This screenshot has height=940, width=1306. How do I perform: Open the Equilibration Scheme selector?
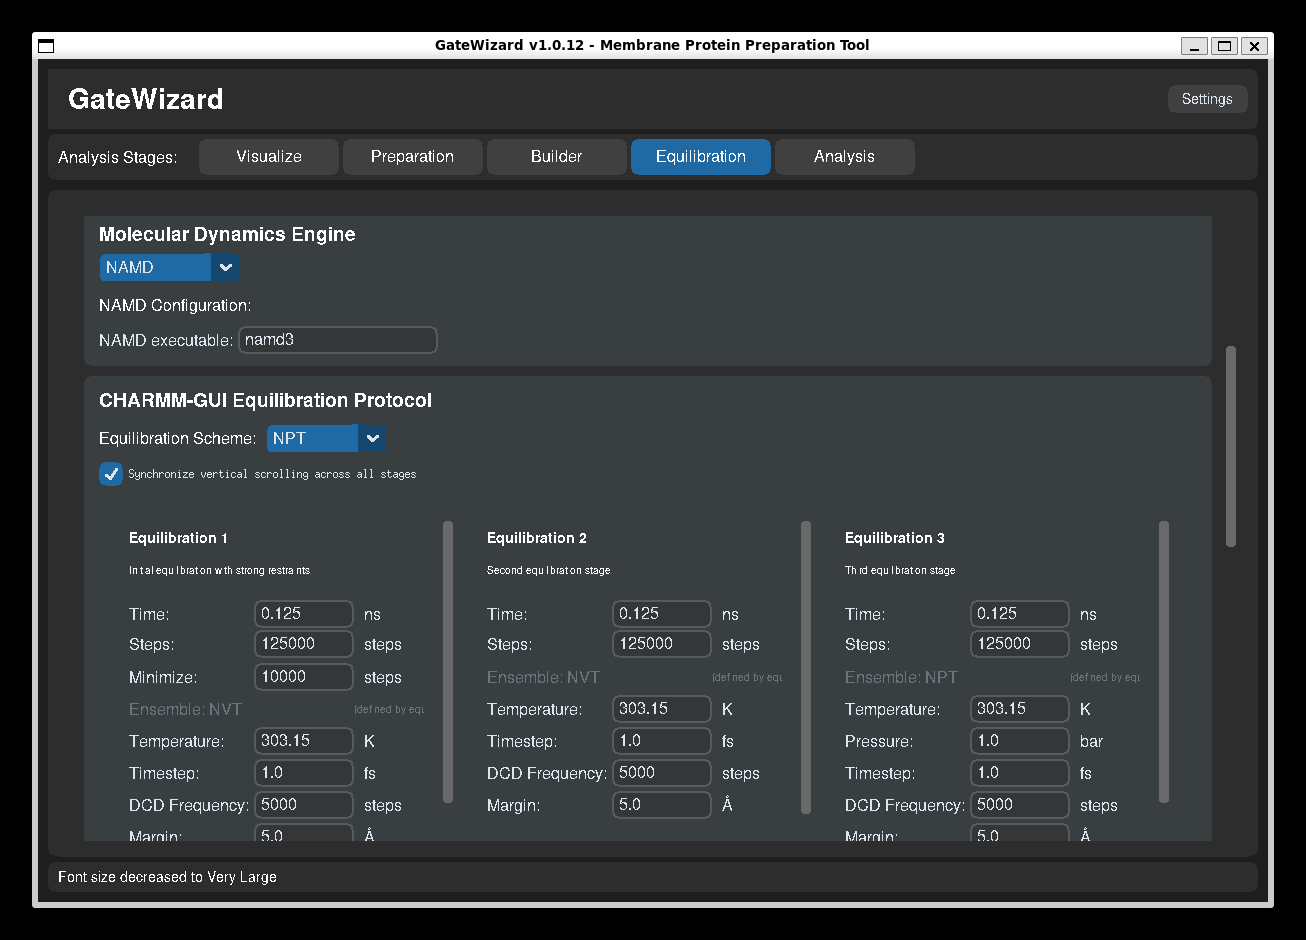click(312, 438)
